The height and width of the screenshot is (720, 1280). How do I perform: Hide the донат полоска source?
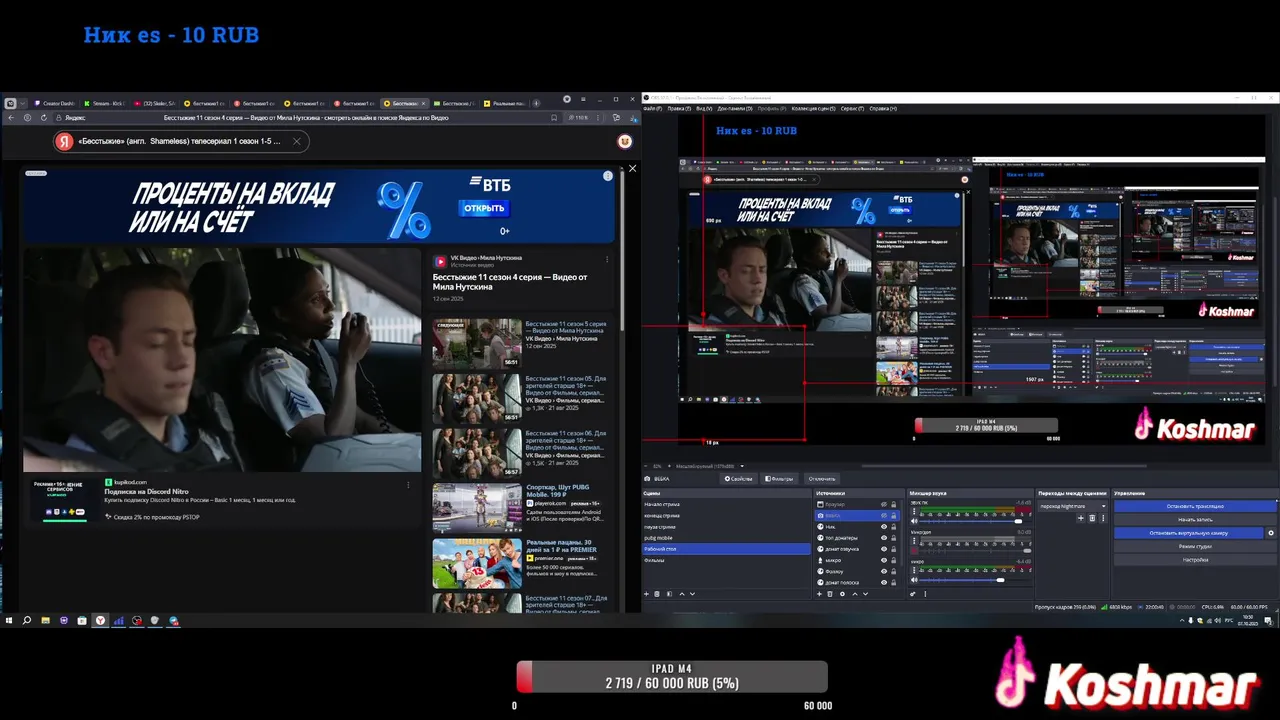point(884,582)
